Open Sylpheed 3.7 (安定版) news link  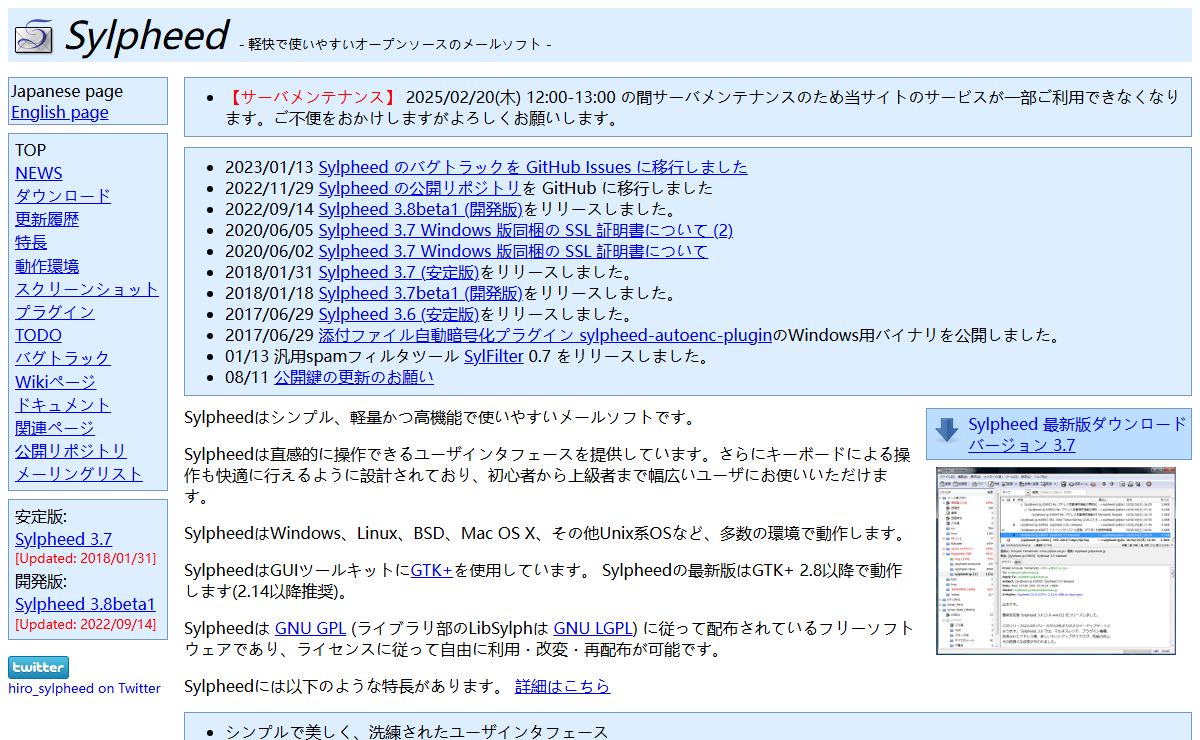[399, 272]
